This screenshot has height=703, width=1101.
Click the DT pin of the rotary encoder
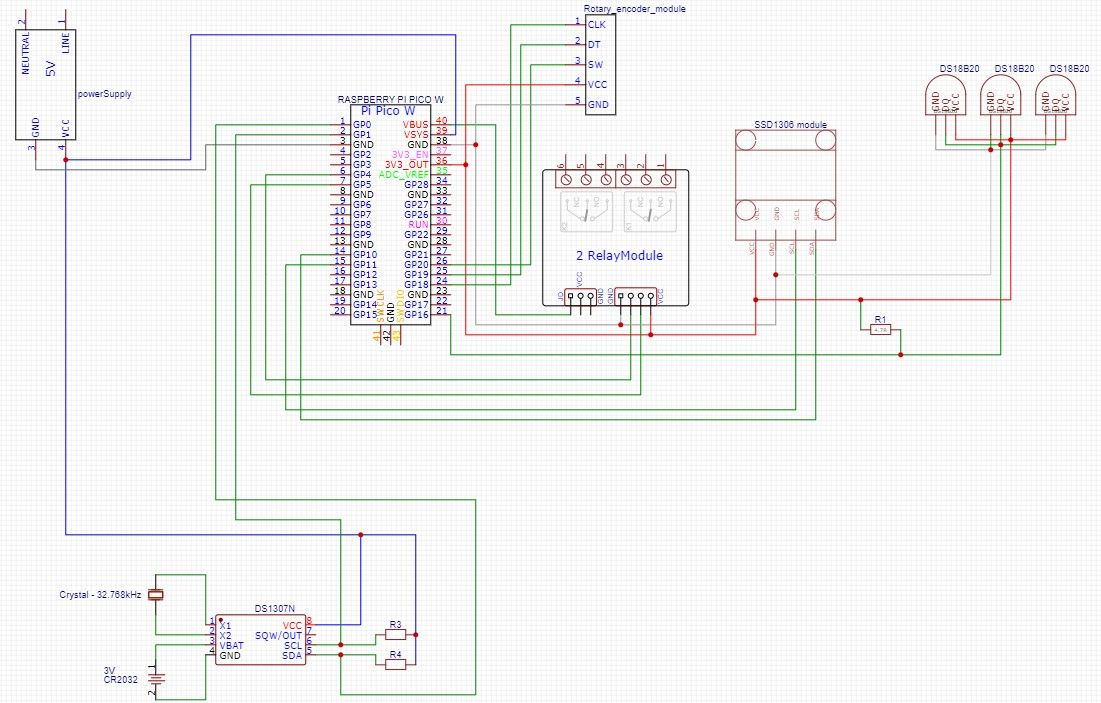coord(594,44)
